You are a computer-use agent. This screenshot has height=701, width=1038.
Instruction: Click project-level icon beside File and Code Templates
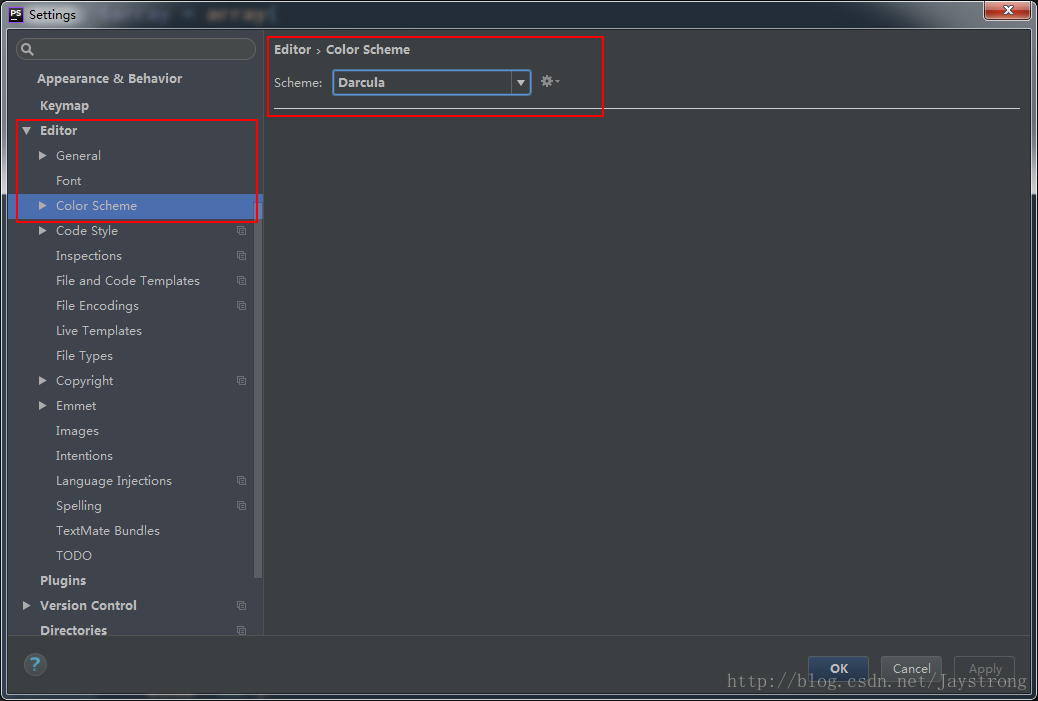tap(242, 281)
